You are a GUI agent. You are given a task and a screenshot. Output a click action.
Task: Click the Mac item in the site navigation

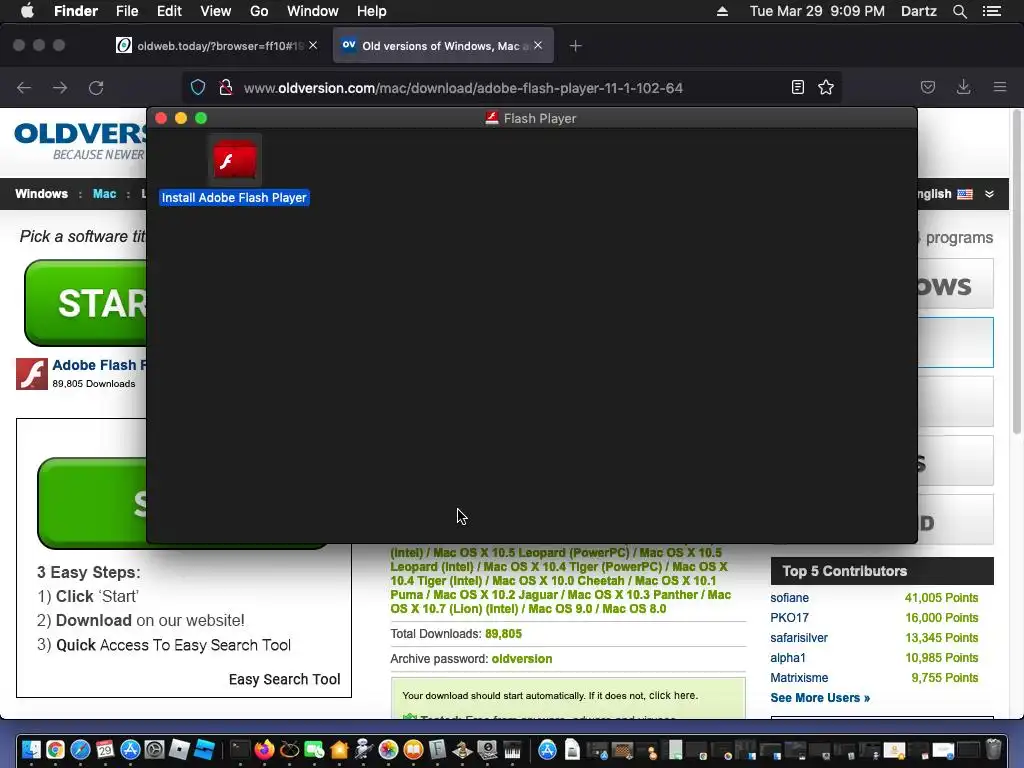tap(104, 194)
